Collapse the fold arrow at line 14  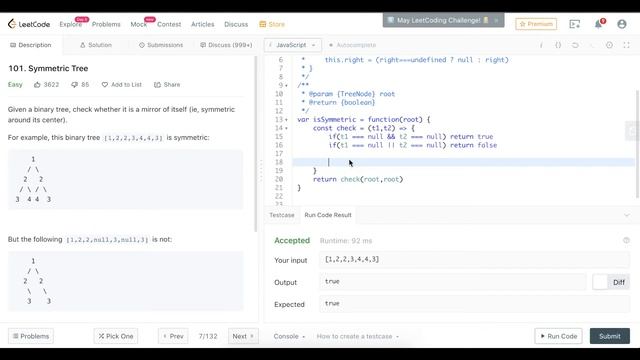(287, 128)
